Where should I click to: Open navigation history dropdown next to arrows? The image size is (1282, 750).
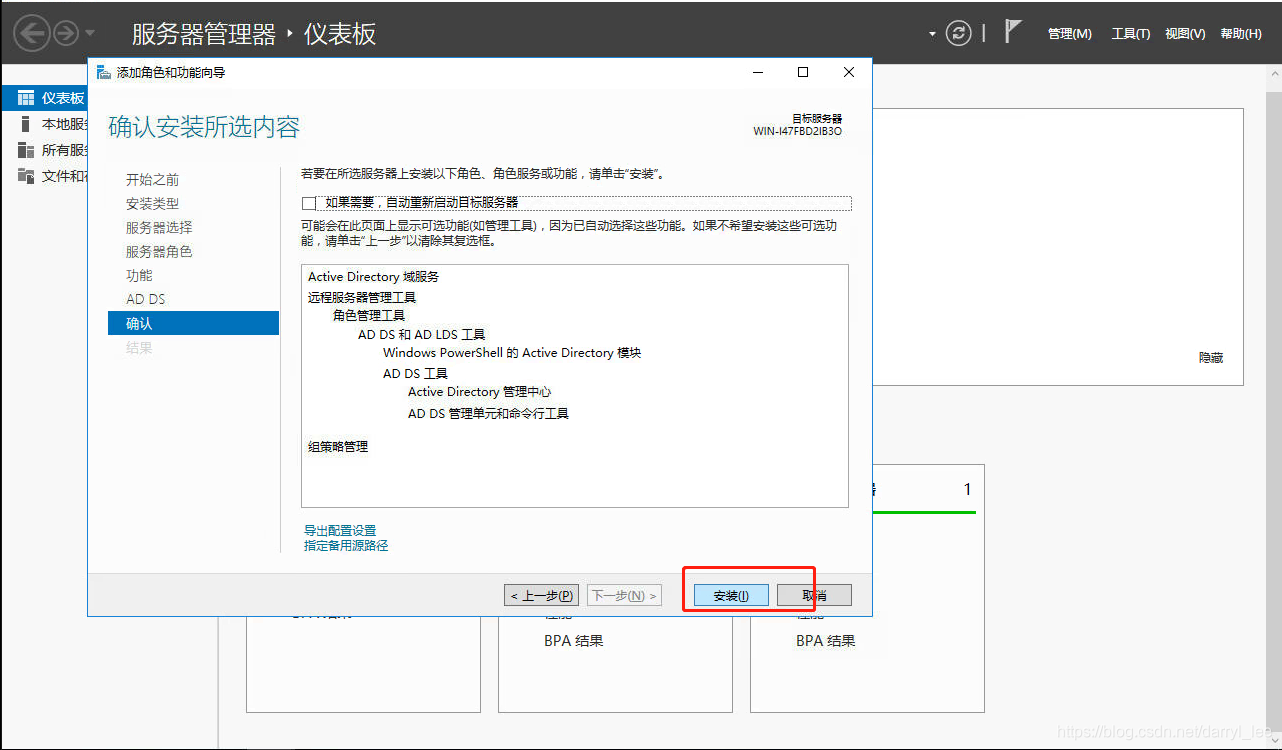click(90, 34)
